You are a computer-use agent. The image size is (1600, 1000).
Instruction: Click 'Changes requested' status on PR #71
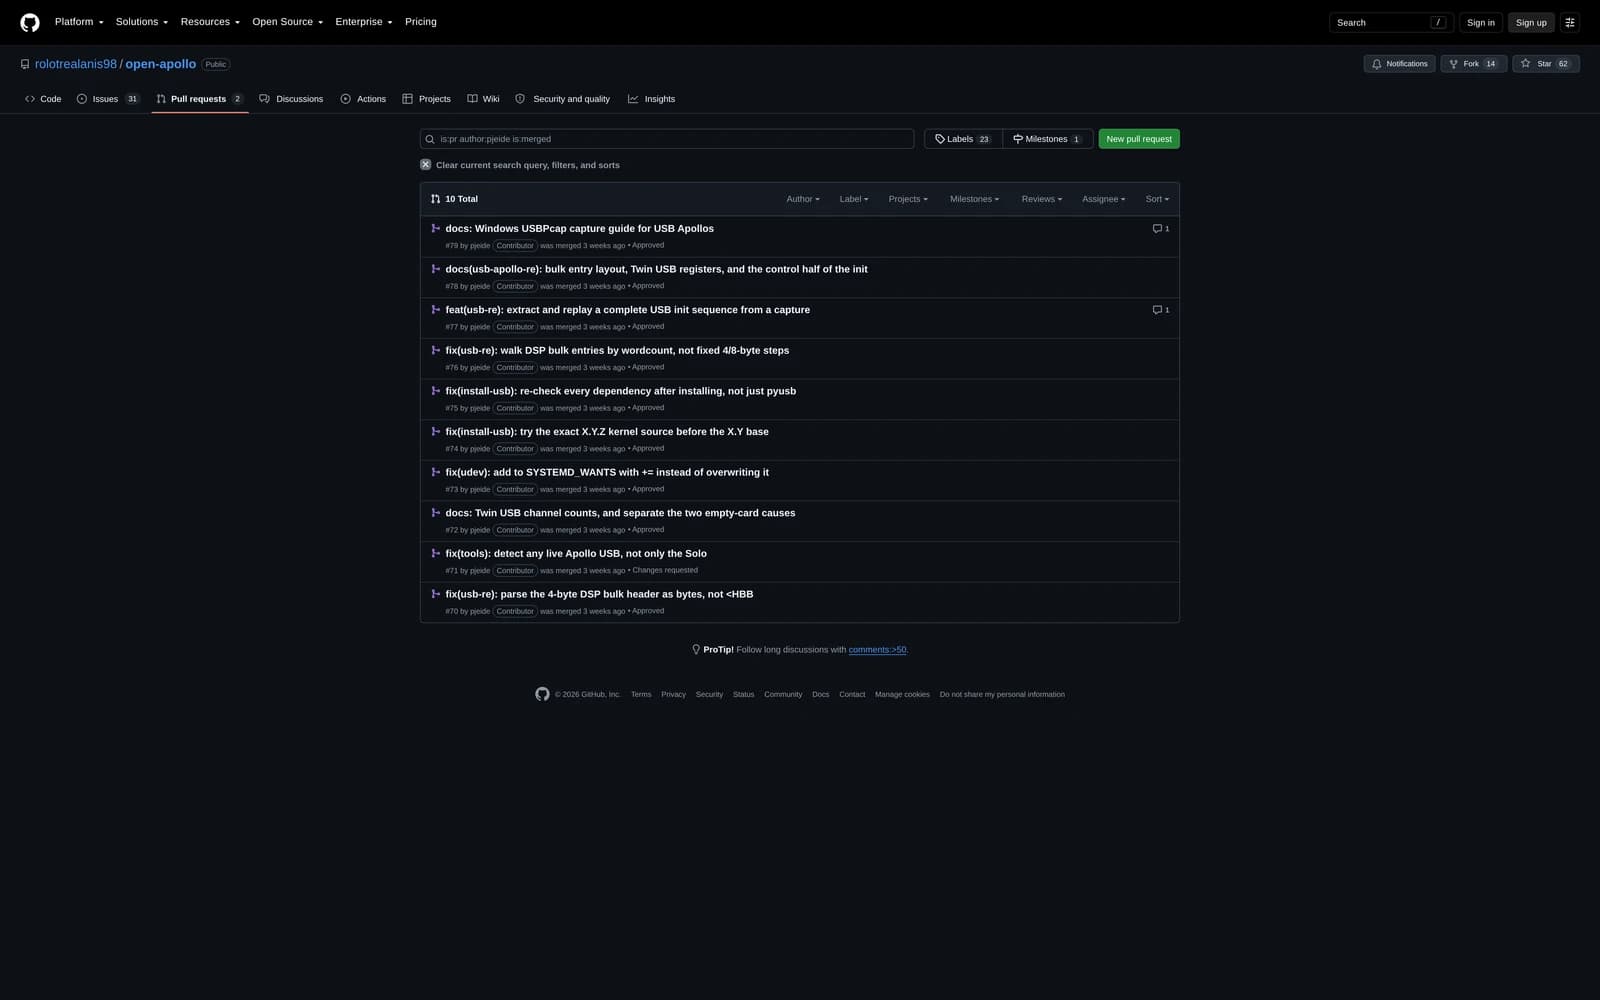click(665, 570)
